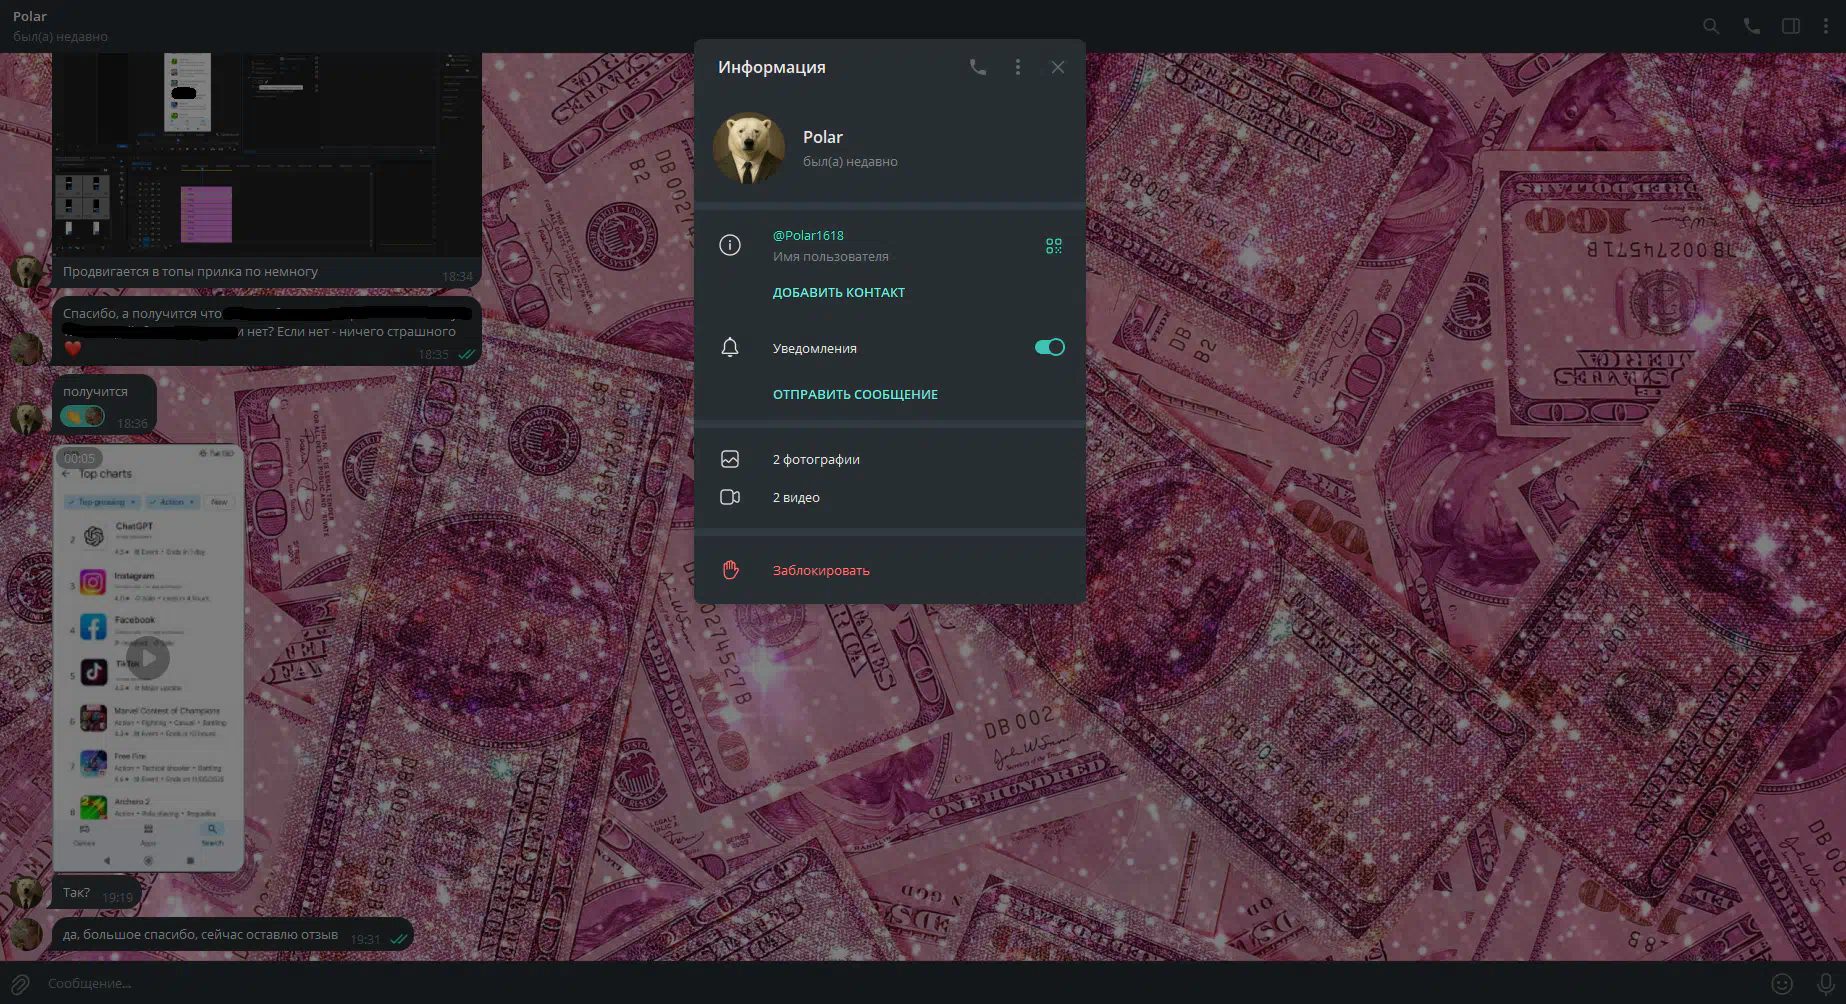Viewport: 1846px width, 1004px height.
Task: Click the microphone voice message icon
Action: point(1824,984)
